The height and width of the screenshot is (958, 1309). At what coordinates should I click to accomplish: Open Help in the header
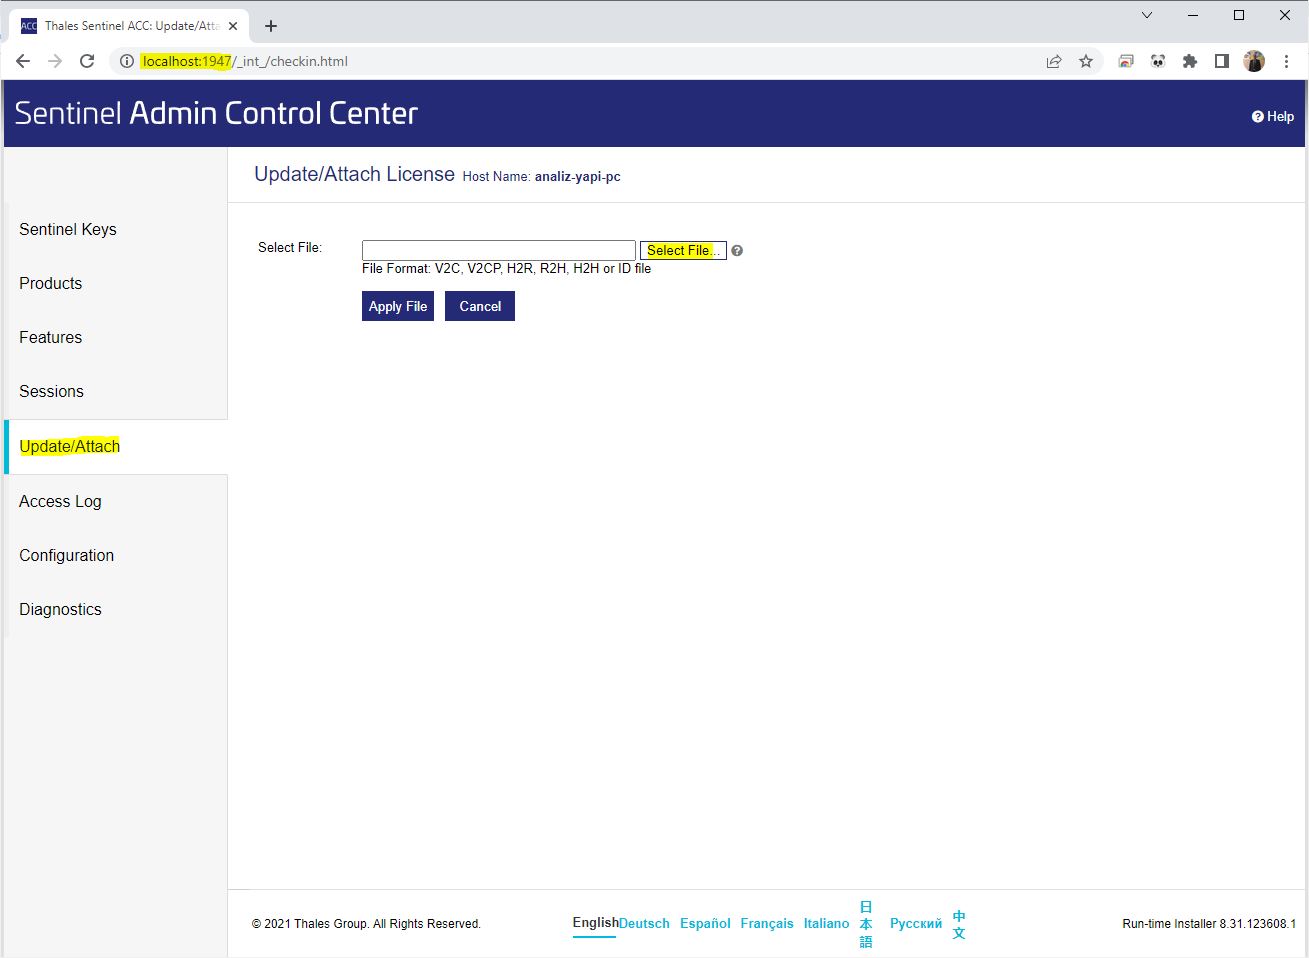click(x=1273, y=116)
